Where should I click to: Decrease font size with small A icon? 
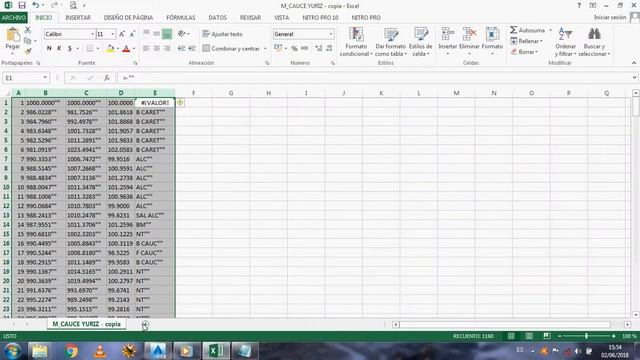[x=132, y=34]
